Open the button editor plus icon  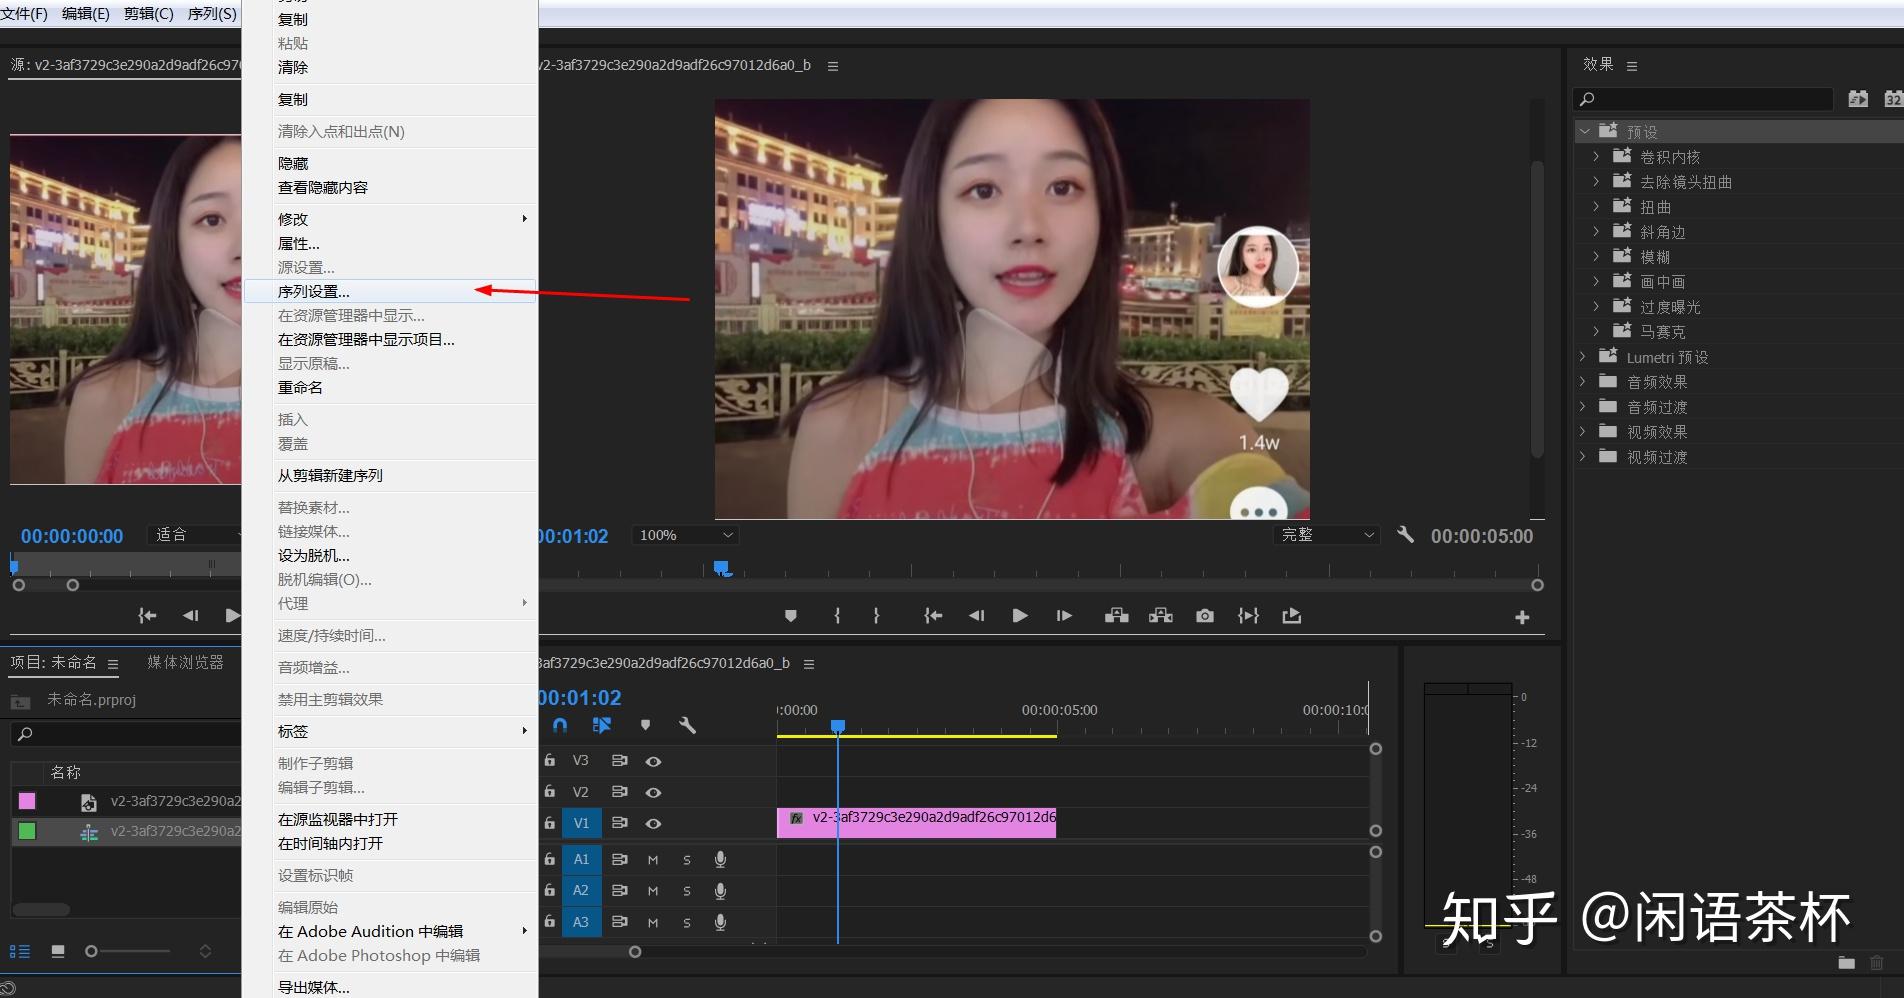(1522, 617)
